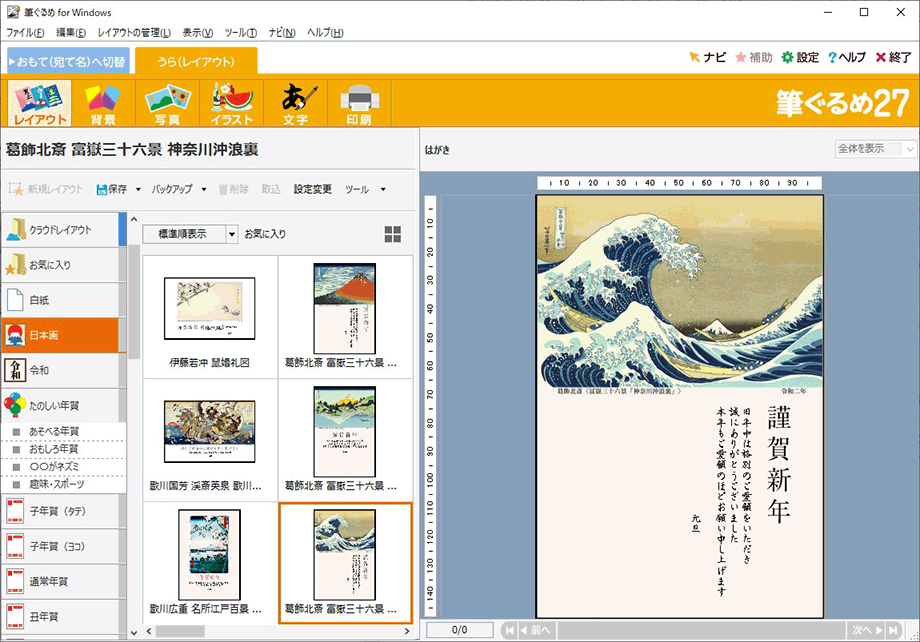The image size is (920, 642).
Task: Open the 背景 (Background) tool
Action: tap(103, 103)
